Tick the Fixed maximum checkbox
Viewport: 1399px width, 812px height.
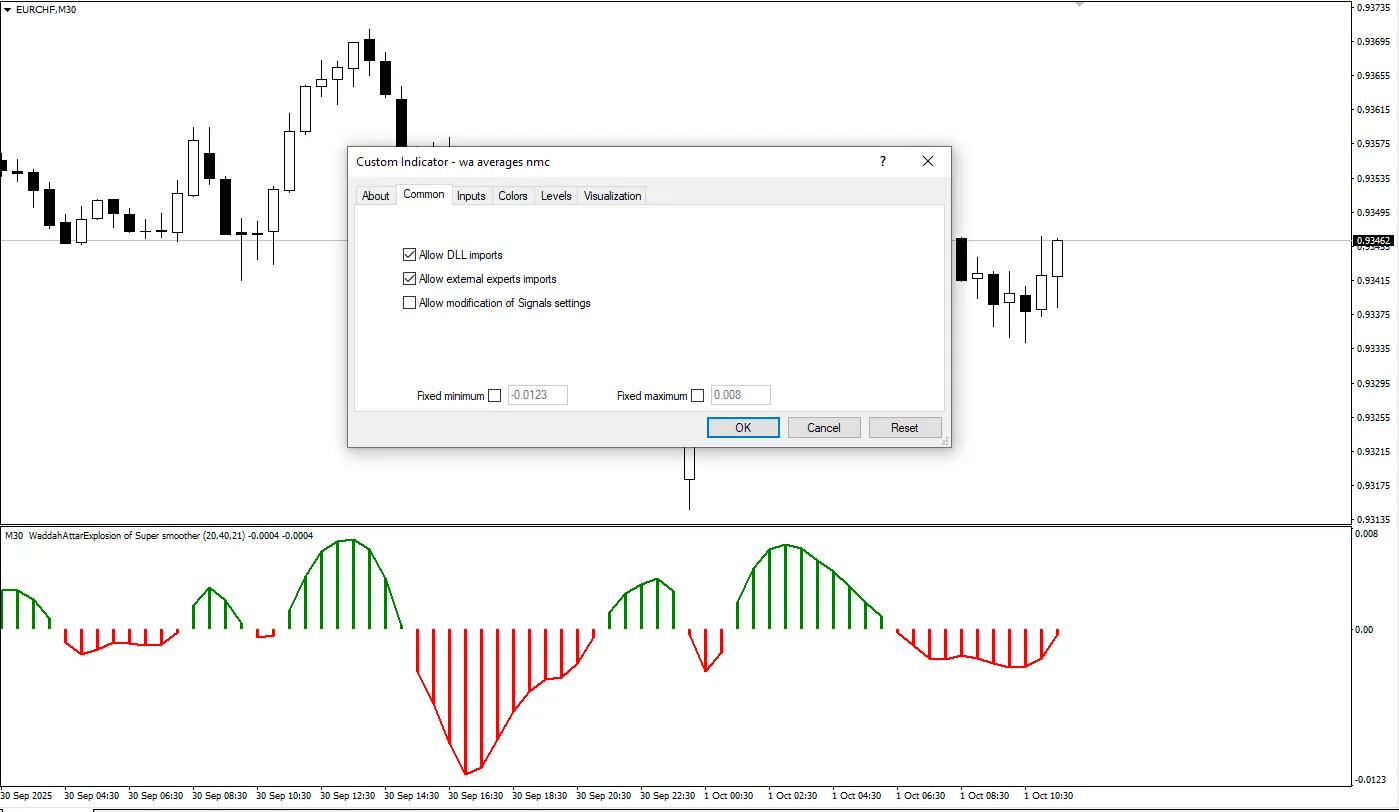pos(697,396)
